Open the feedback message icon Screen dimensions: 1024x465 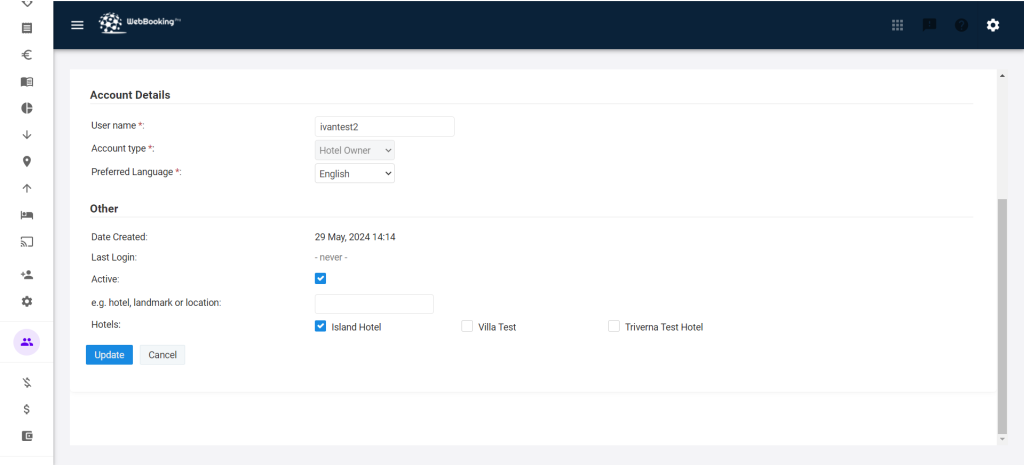pos(929,25)
